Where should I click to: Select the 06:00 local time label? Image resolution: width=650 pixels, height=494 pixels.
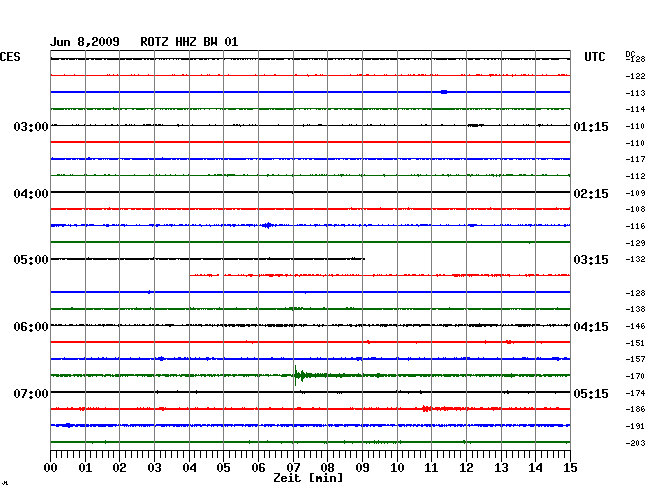point(31,327)
